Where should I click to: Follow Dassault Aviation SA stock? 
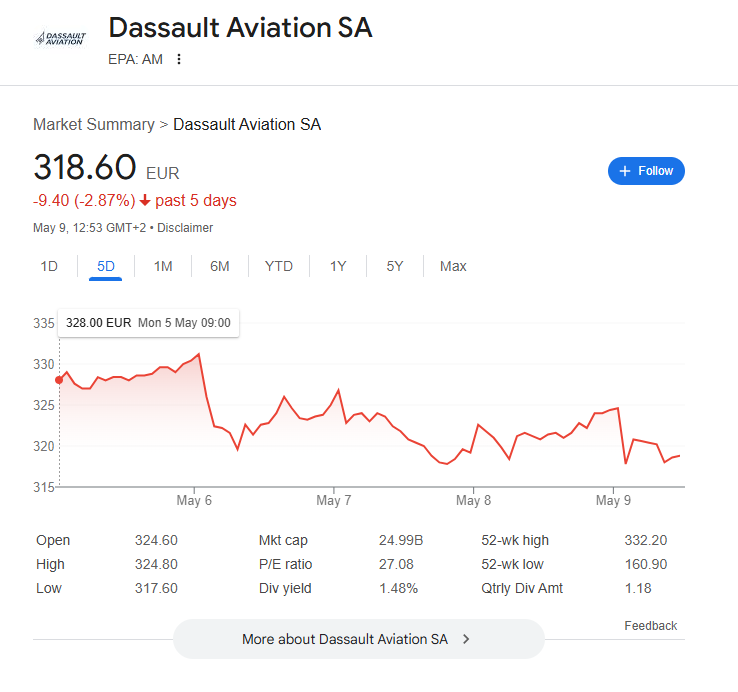(646, 171)
